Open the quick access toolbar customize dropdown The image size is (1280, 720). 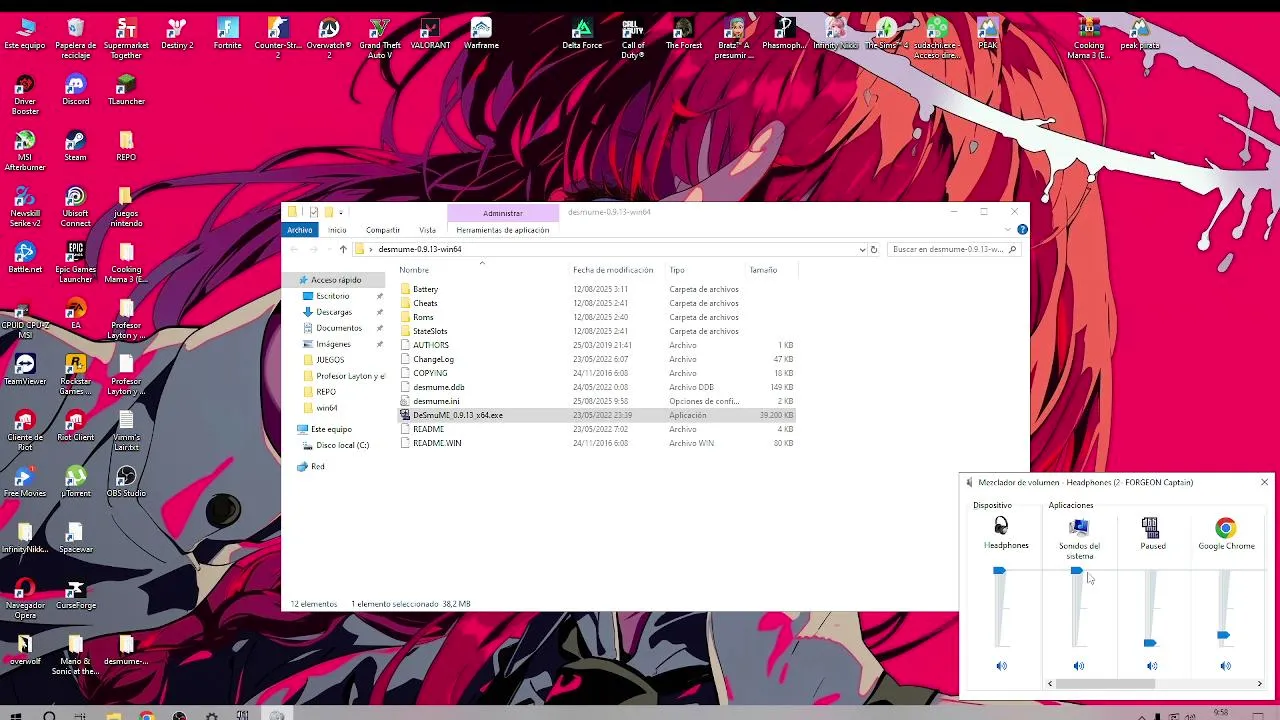coord(341,212)
